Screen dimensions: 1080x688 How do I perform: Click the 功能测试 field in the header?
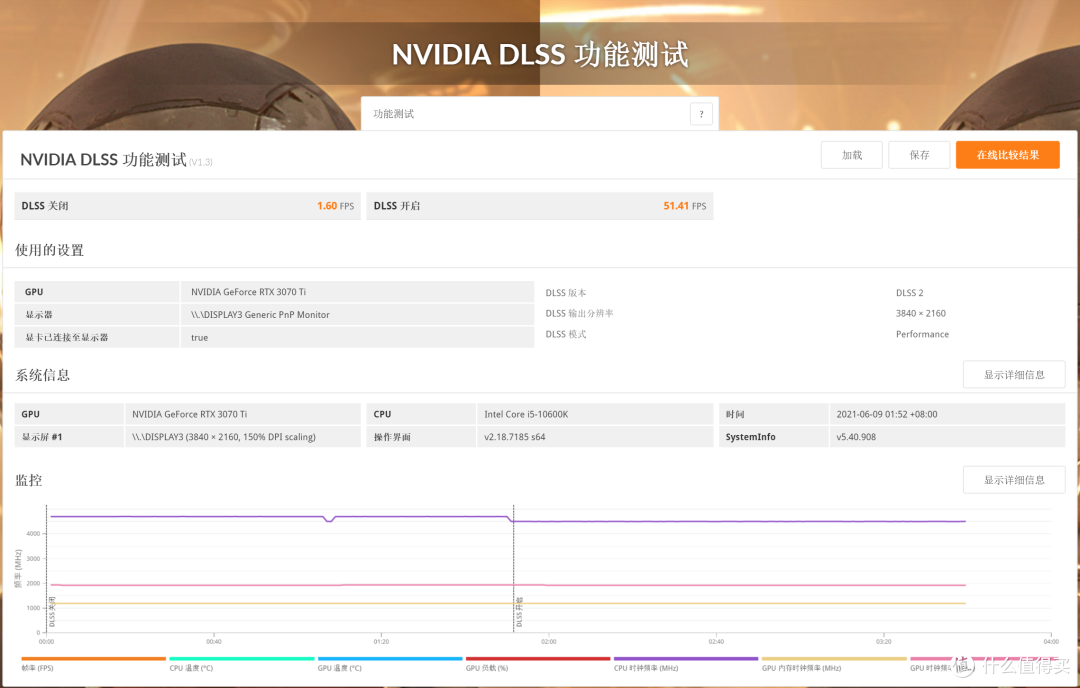click(x=539, y=114)
